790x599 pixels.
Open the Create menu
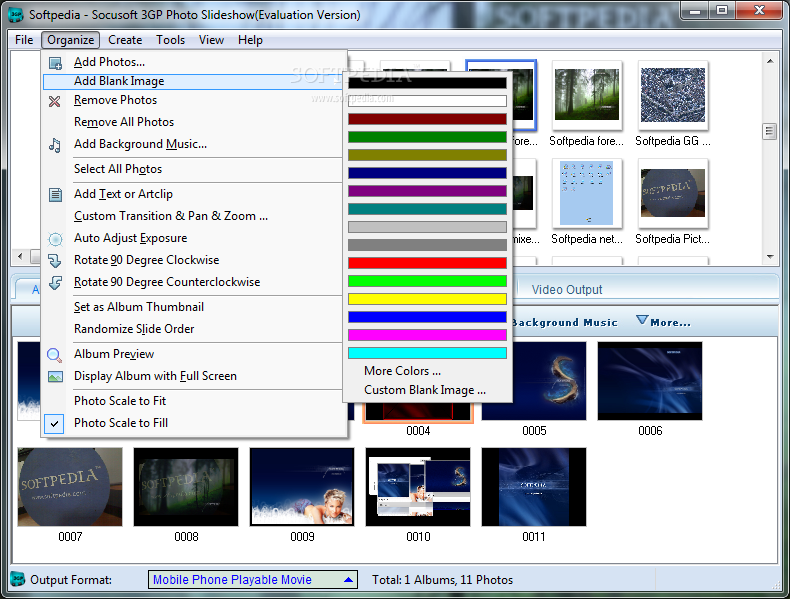pyautogui.click(x=125, y=40)
